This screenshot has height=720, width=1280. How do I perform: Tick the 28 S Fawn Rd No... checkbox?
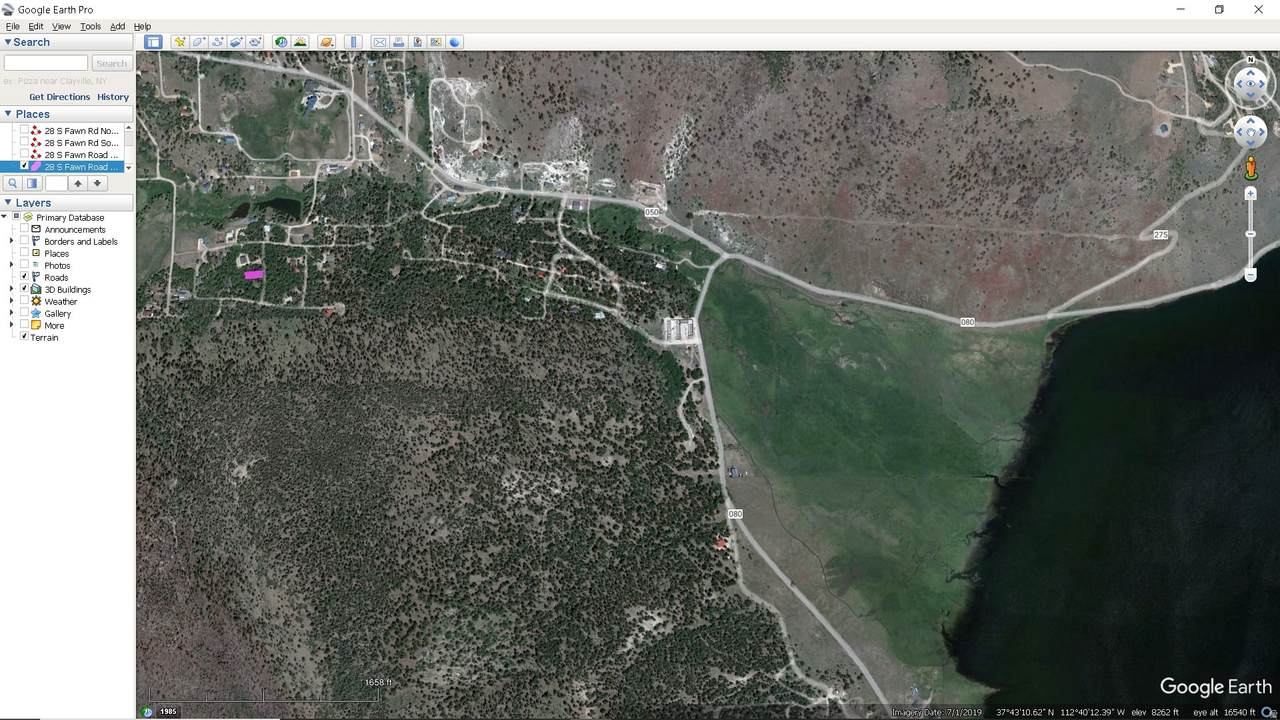pyautogui.click(x=24, y=131)
